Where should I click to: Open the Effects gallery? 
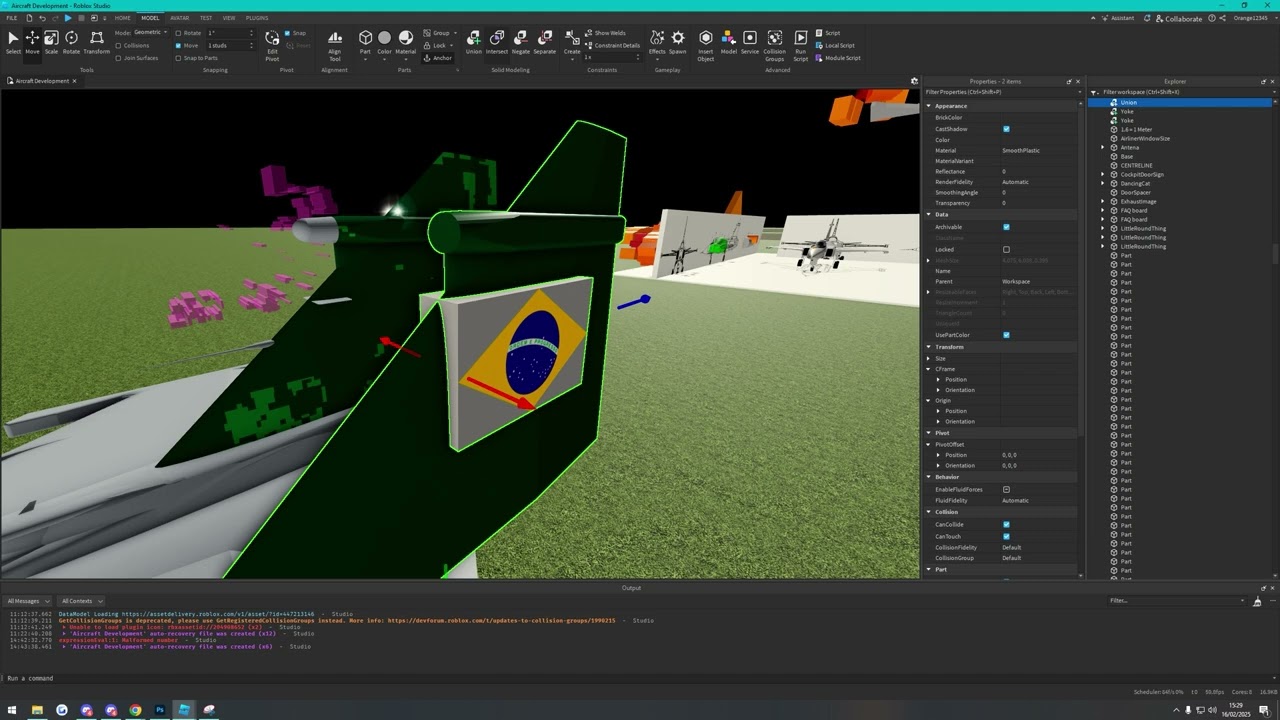(x=657, y=43)
